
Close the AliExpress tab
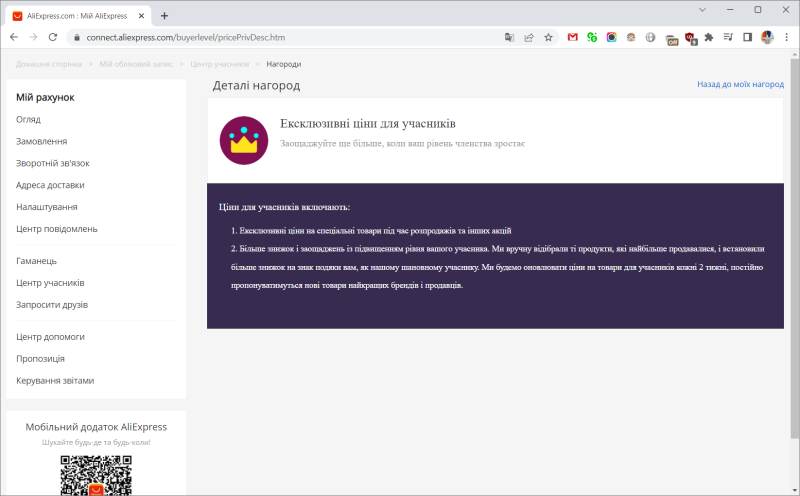point(142,15)
